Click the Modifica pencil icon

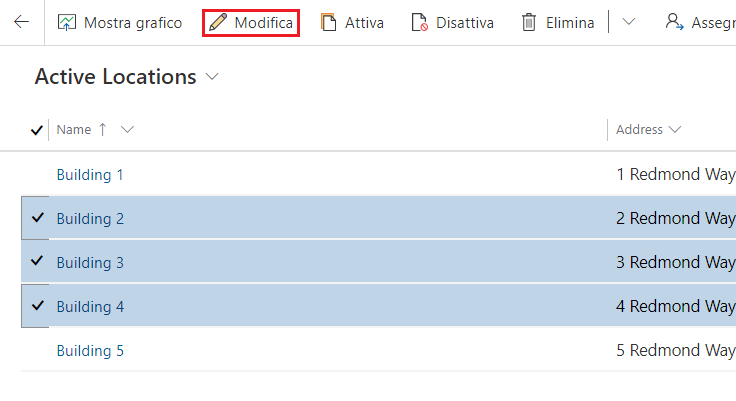[218, 22]
